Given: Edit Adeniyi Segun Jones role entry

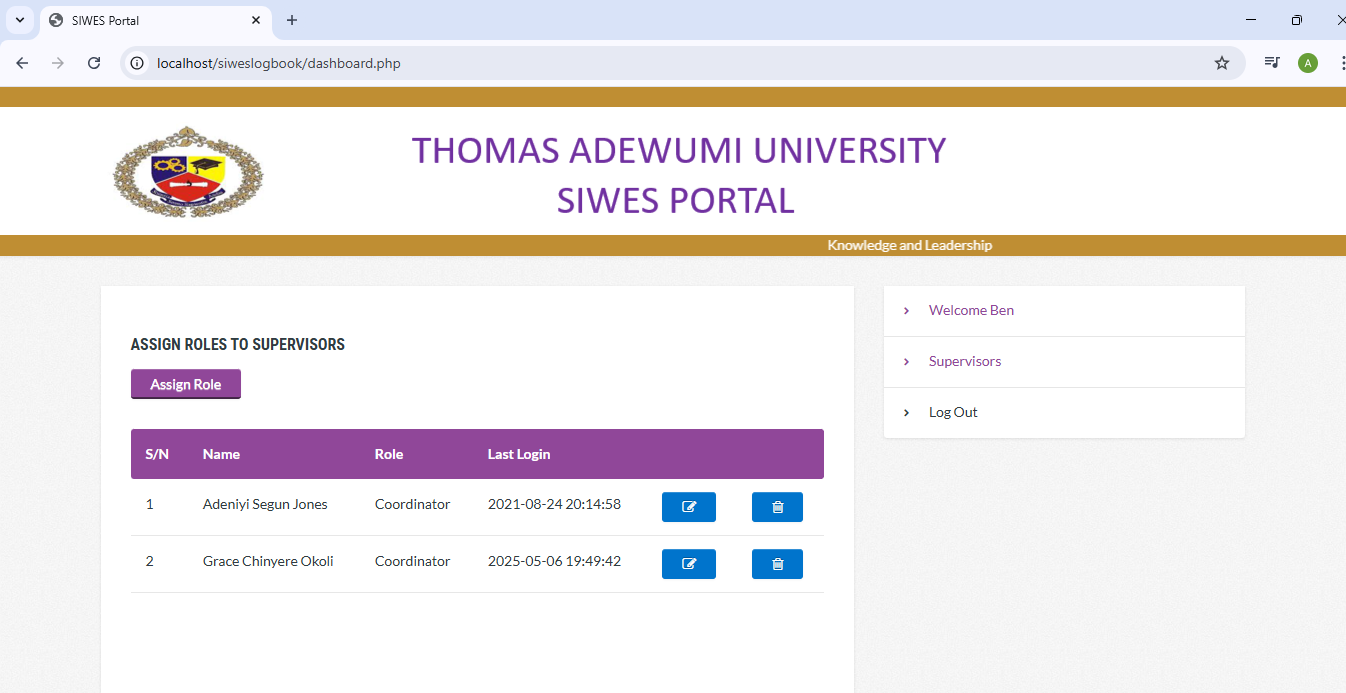Looking at the screenshot, I should point(688,507).
